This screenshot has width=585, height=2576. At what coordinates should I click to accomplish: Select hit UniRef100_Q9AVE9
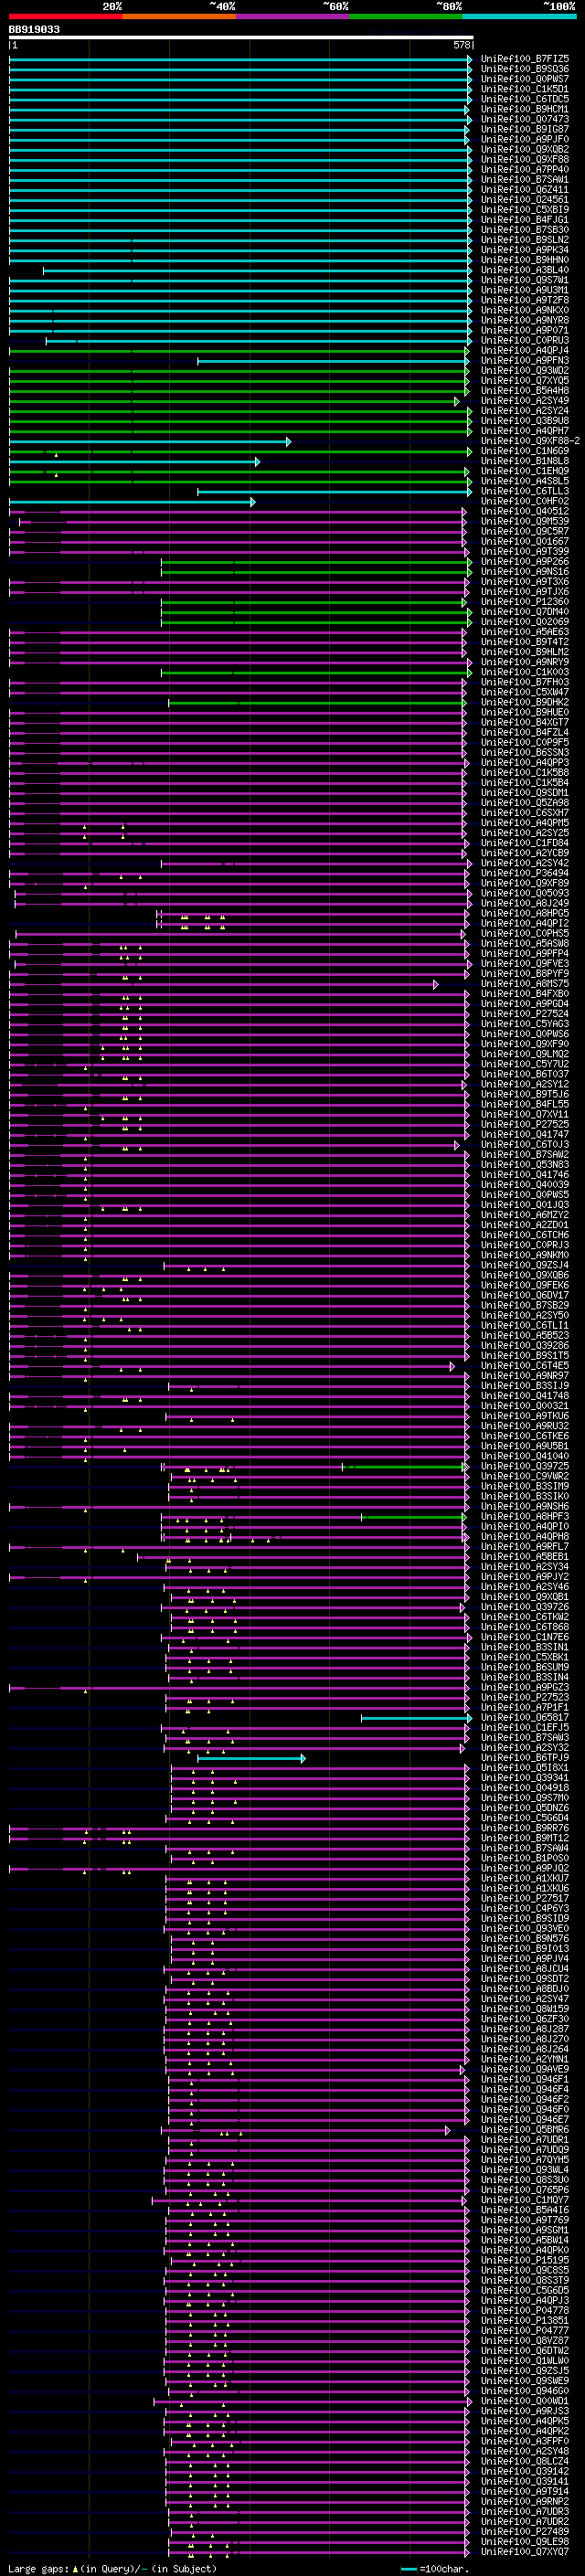tap(524, 2069)
